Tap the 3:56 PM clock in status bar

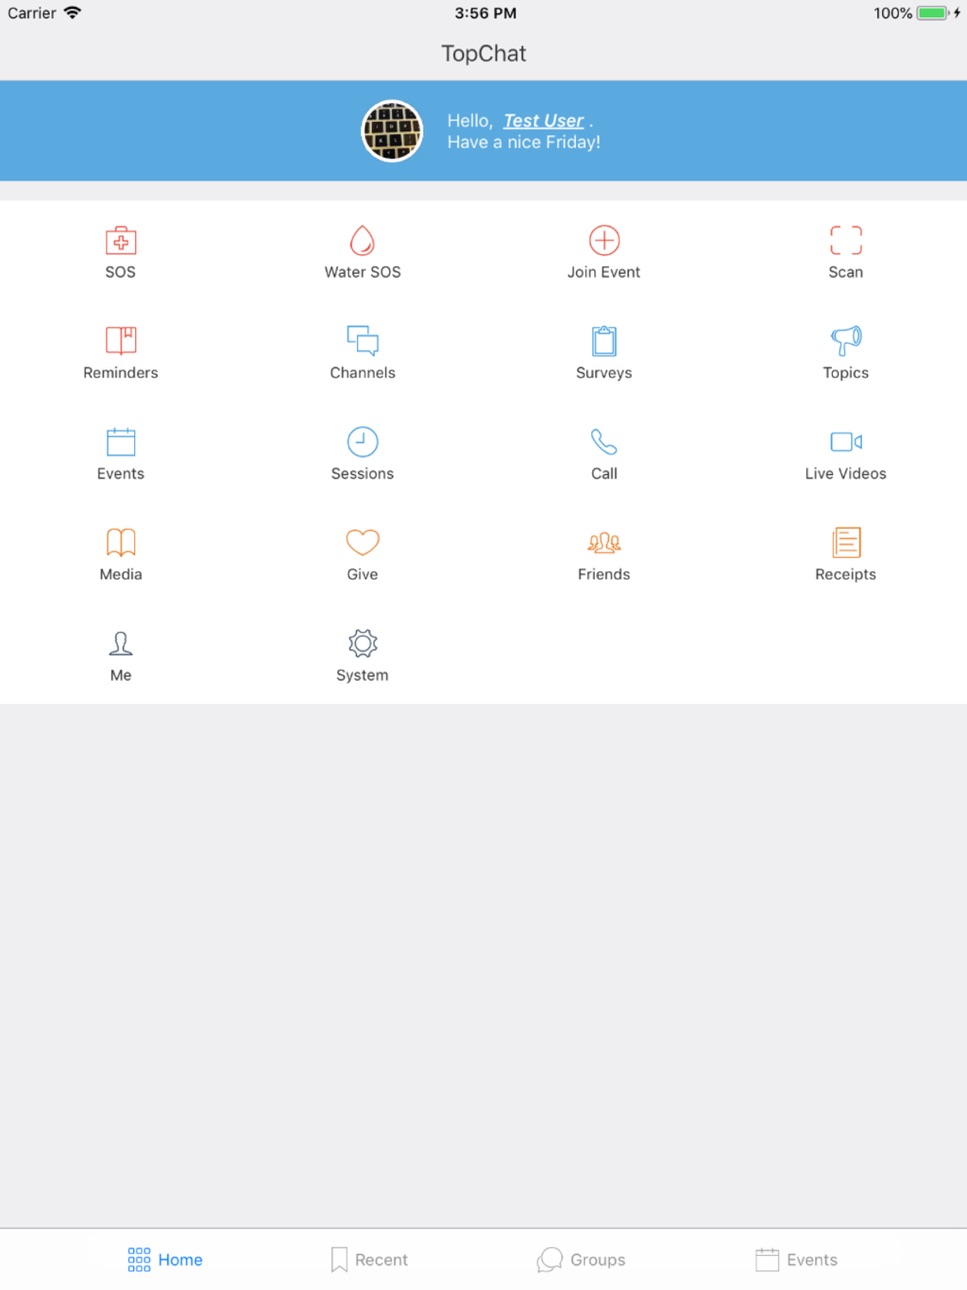(485, 13)
